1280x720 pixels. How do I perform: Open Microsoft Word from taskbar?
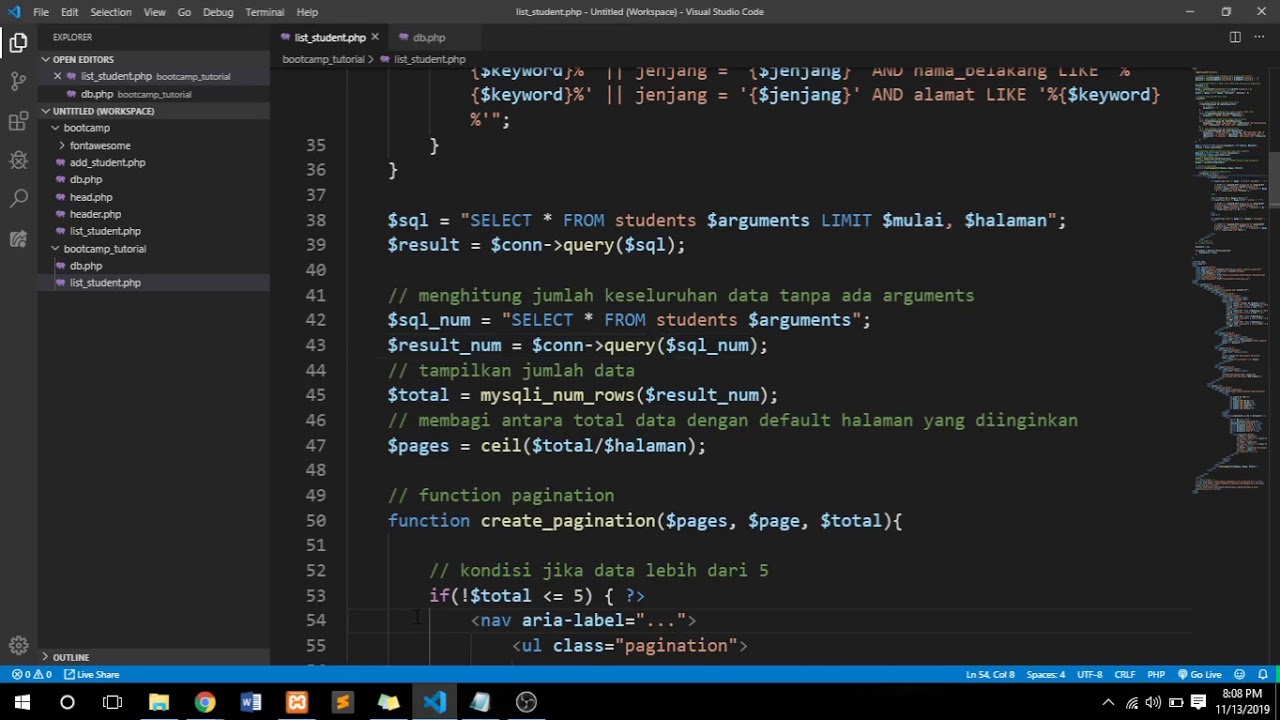pyautogui.click(x=251, y=702)
